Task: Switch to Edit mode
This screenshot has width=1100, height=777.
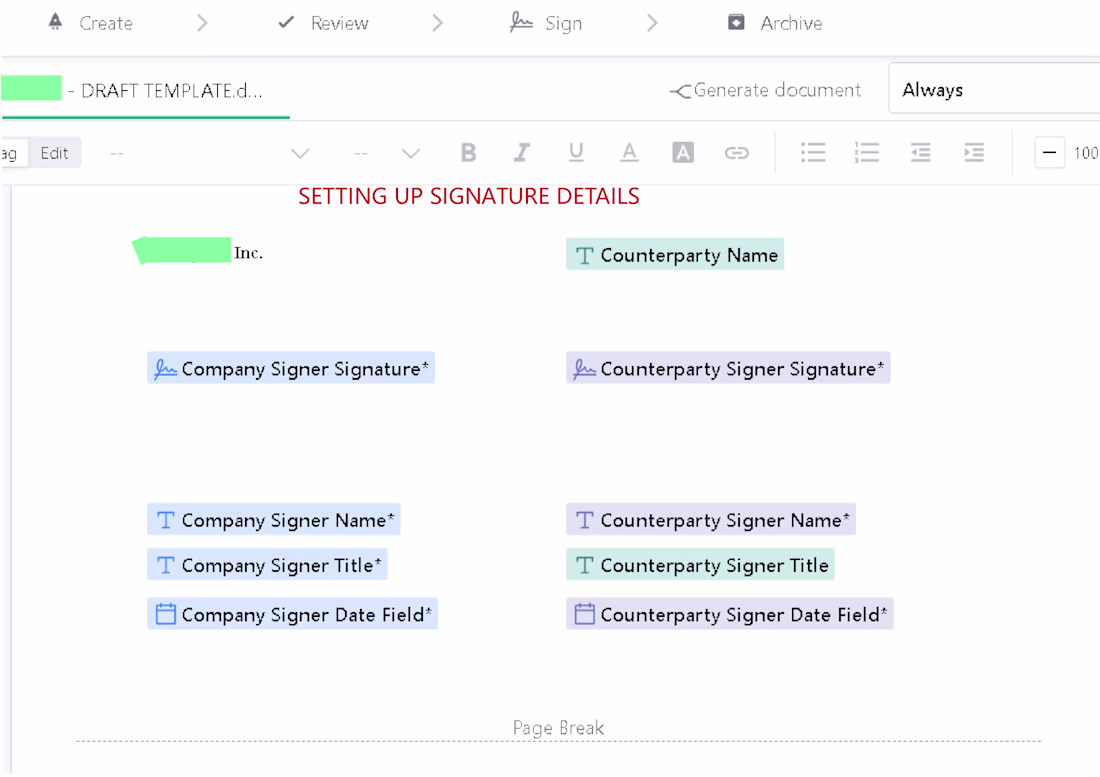Action: tap(54, 153)
